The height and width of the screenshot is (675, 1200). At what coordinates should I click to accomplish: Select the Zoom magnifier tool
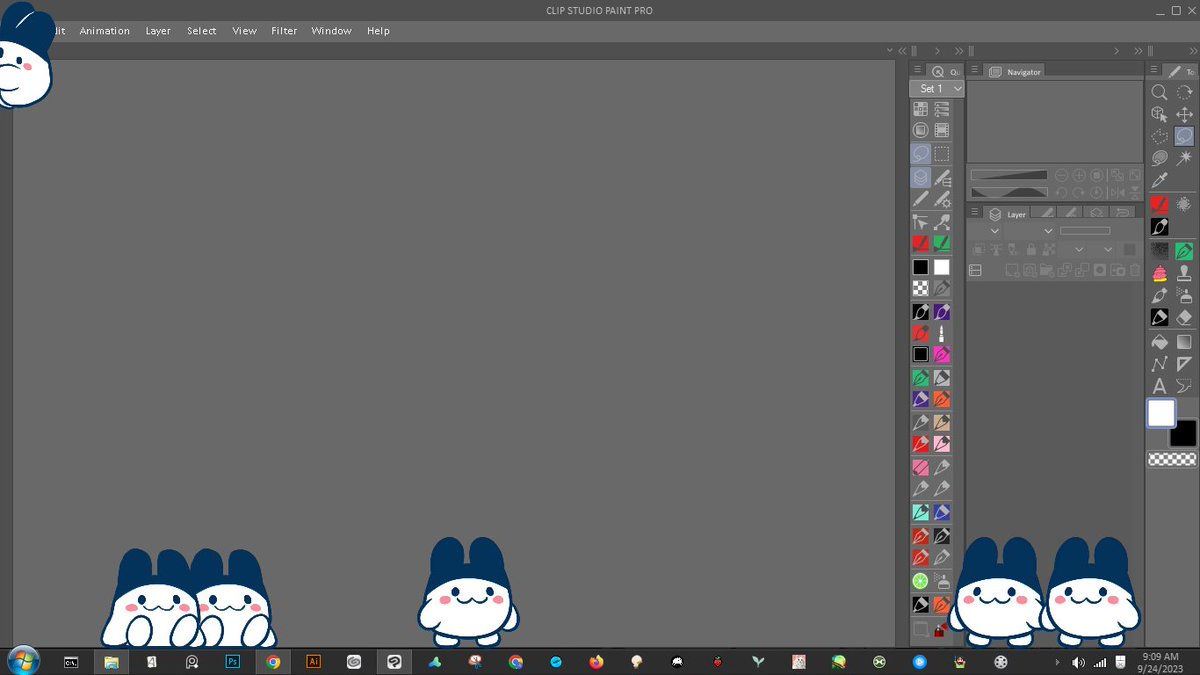pos(1159,92)
